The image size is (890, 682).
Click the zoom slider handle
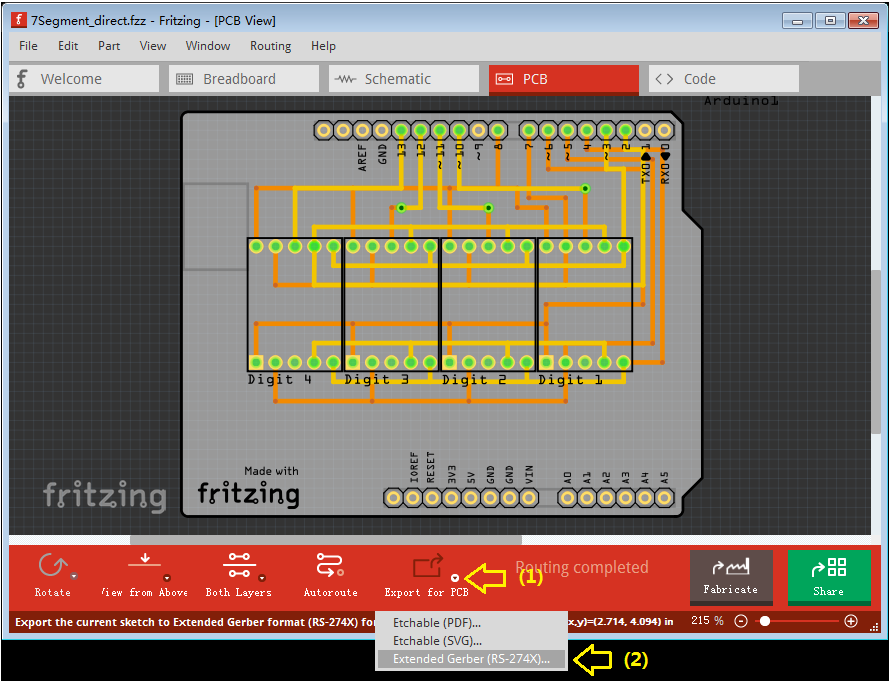[x=765, y=621]
